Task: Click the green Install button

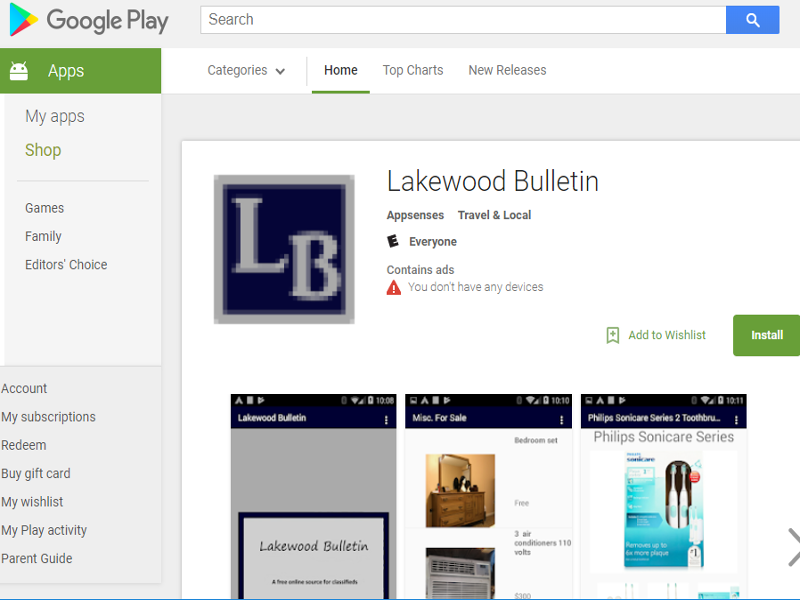Action: (x=766, y=335)
